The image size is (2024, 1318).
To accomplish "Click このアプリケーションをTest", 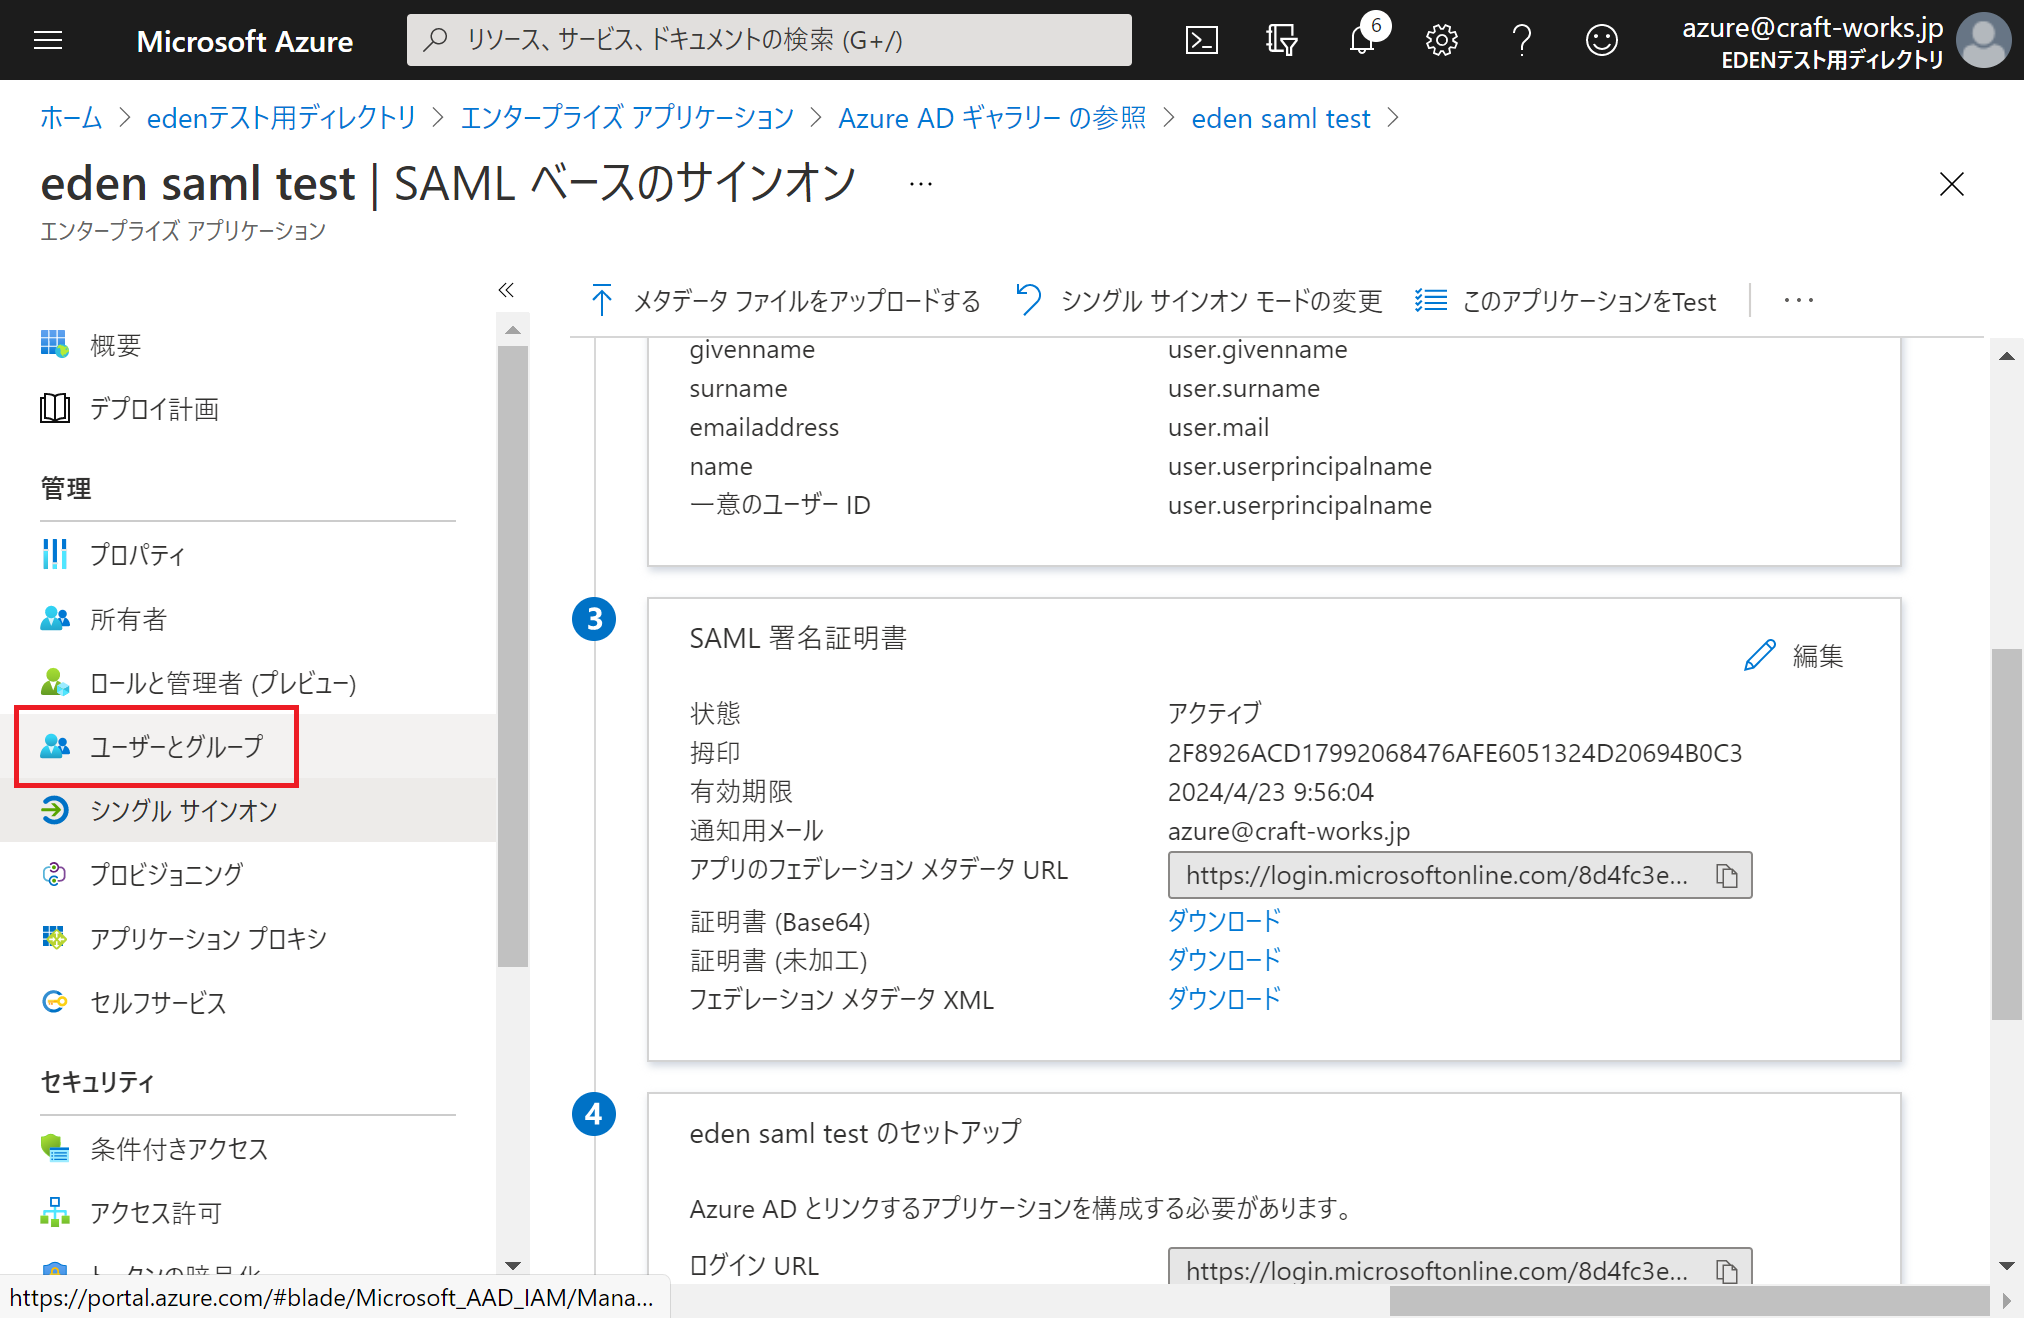I will pyautogui.click(x=1565, y=300).
